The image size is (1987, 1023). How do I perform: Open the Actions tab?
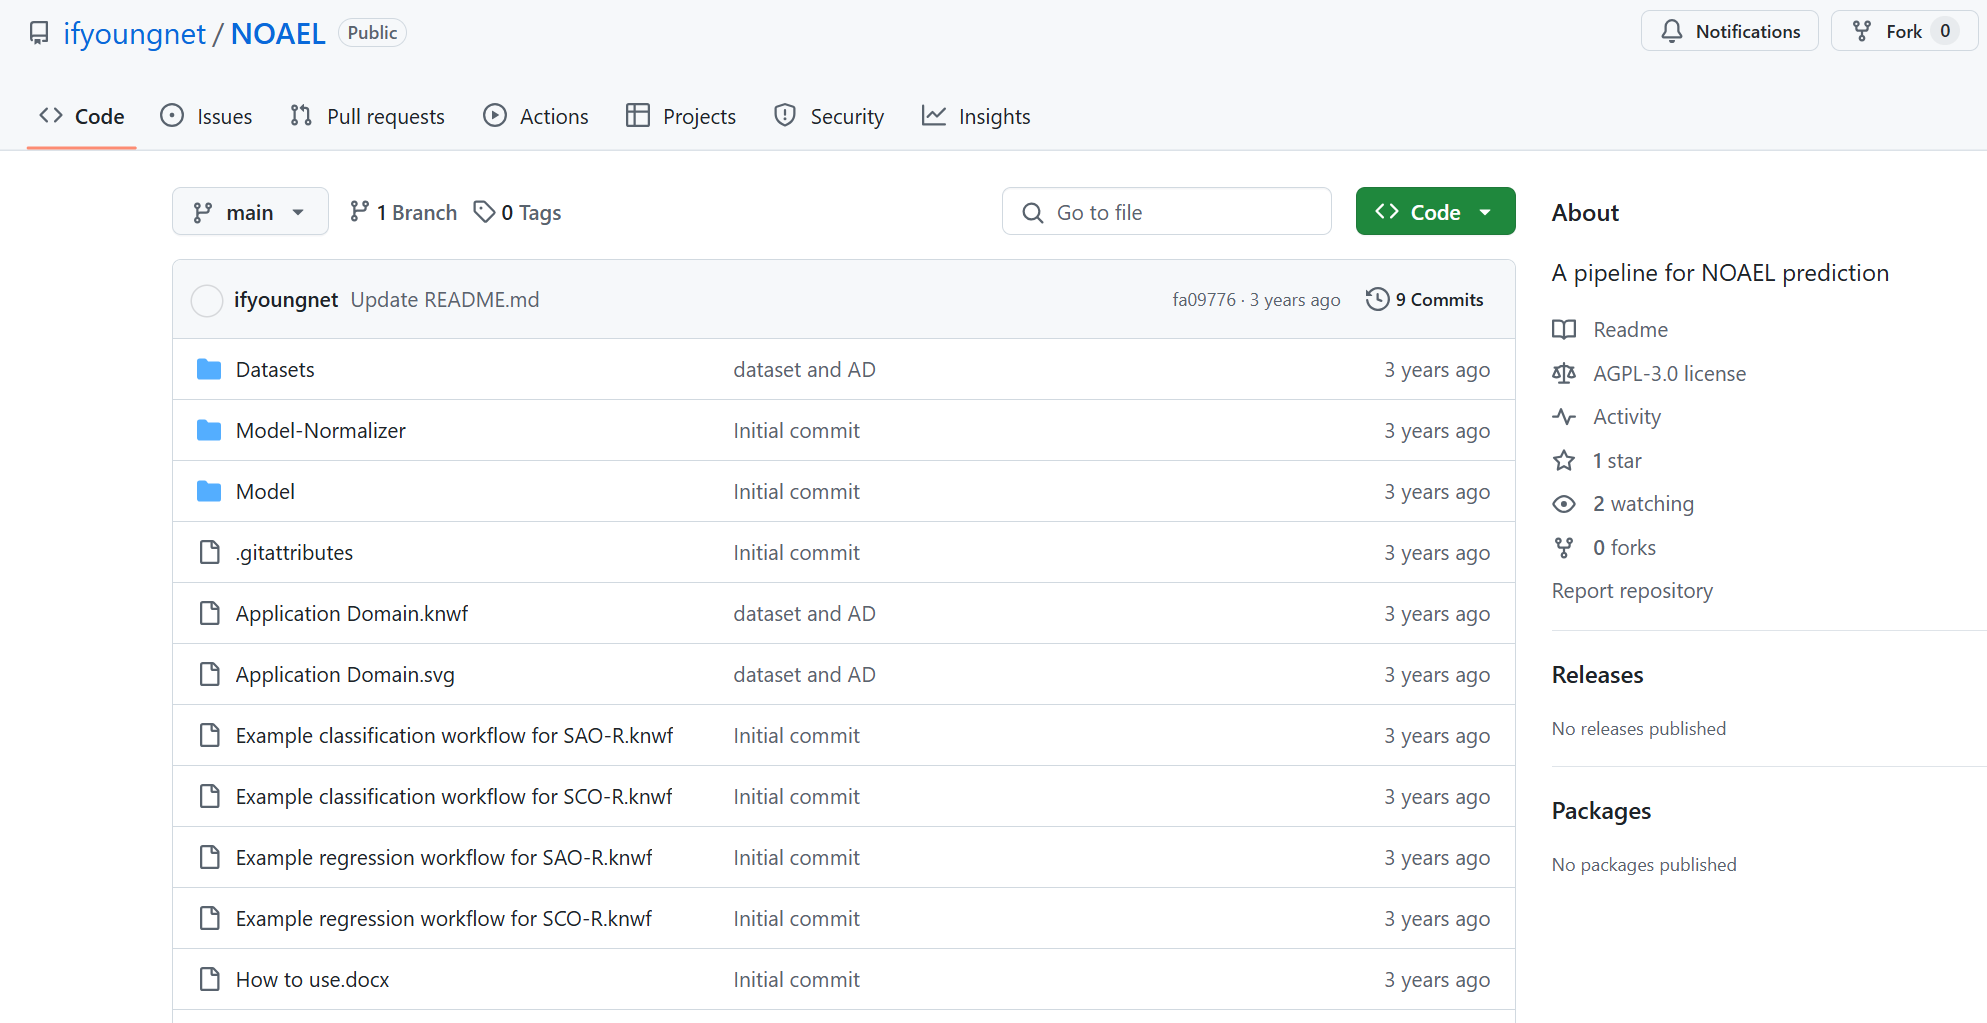[536, 116]
